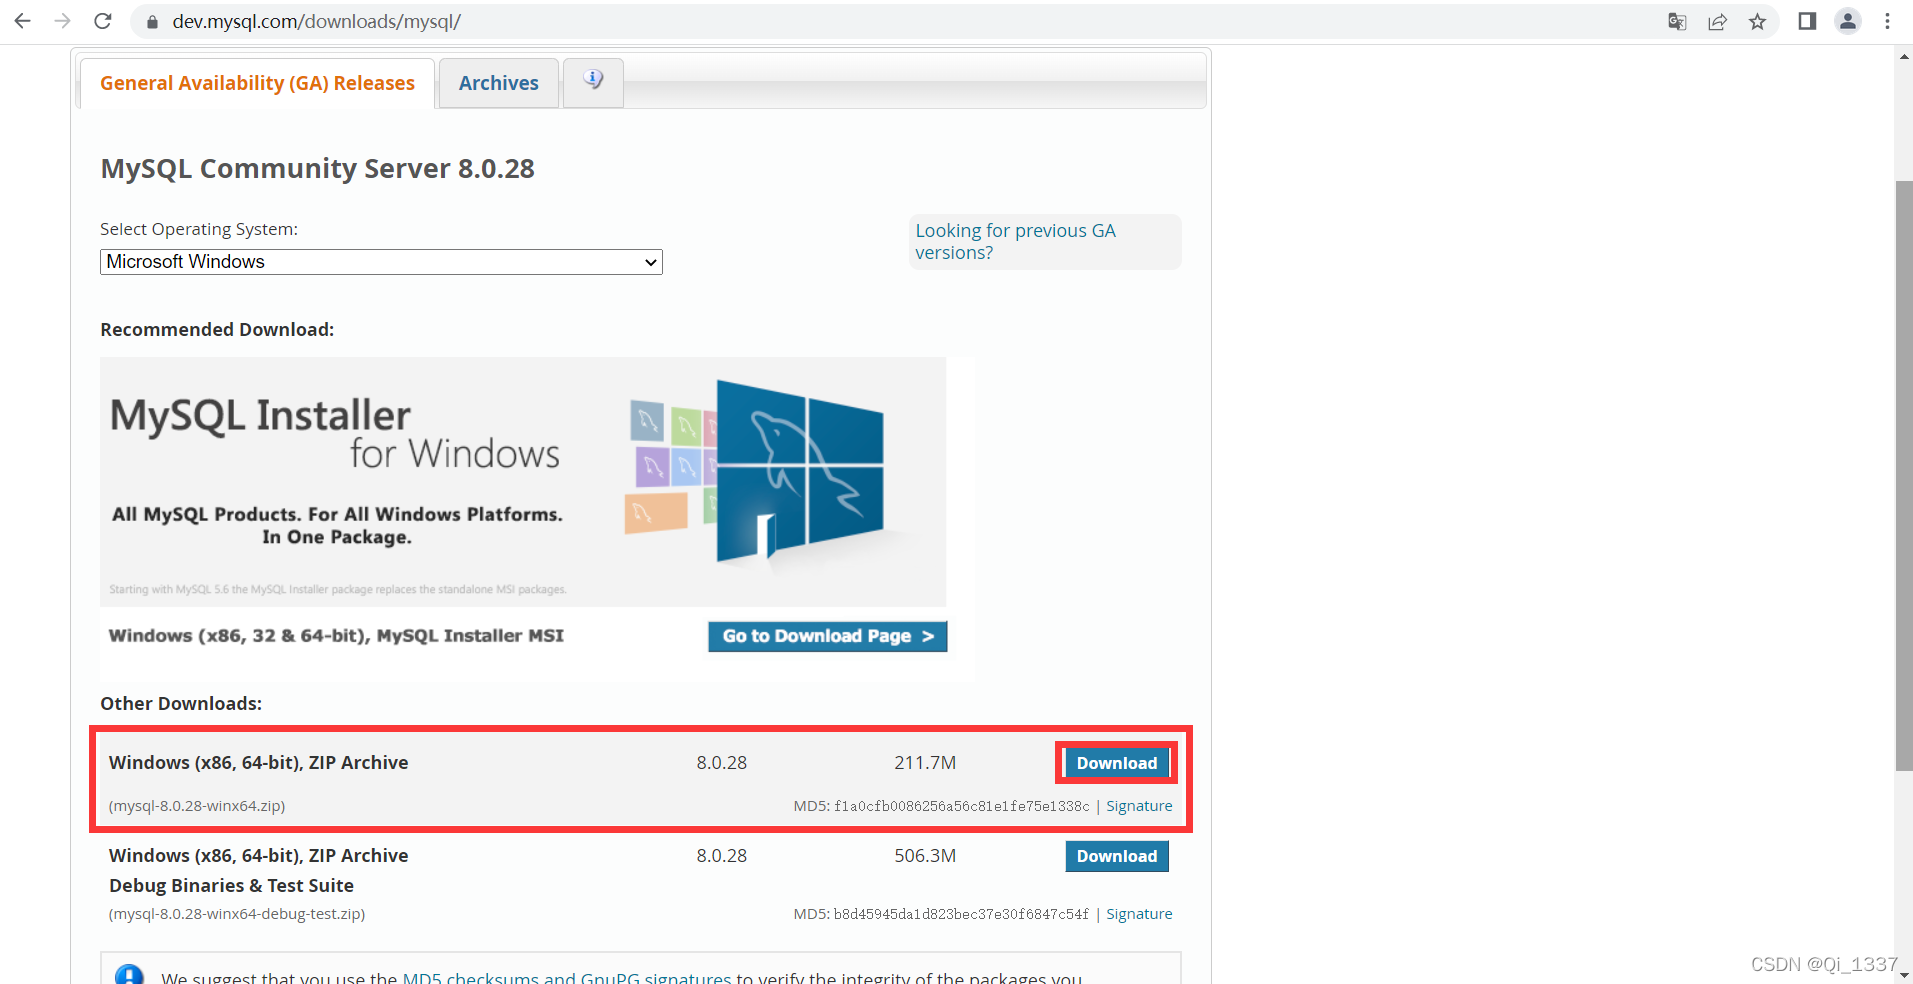This screenshot has height=984, width=1913.
Task: Open the browser profile avatar
Action: (1848, 21)
